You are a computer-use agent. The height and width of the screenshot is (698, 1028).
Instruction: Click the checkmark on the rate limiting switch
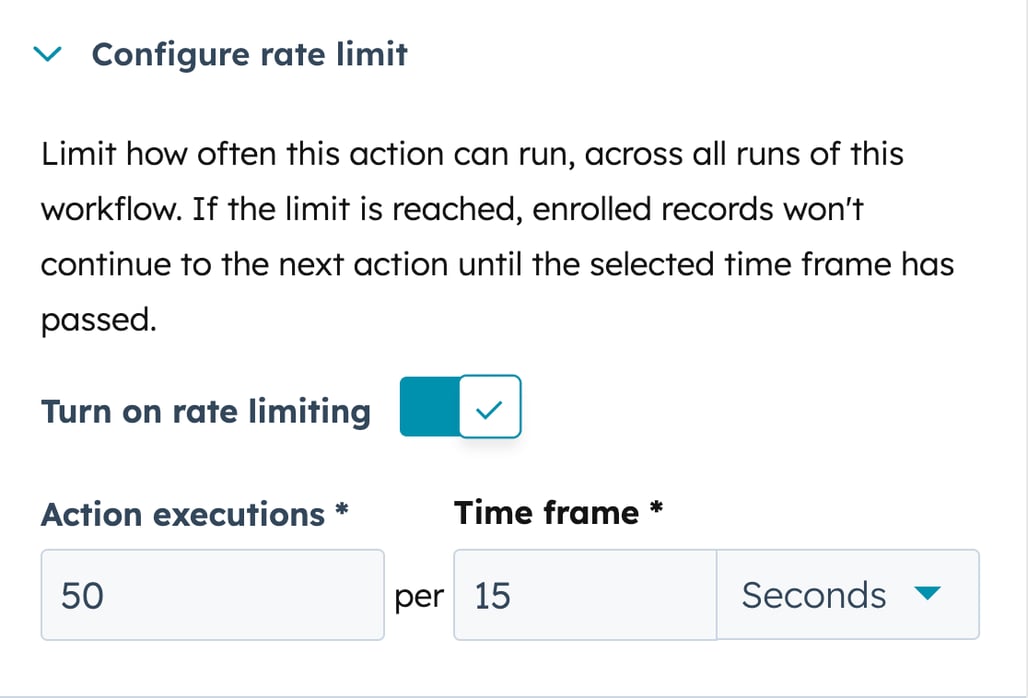click(x=490, y=406)
